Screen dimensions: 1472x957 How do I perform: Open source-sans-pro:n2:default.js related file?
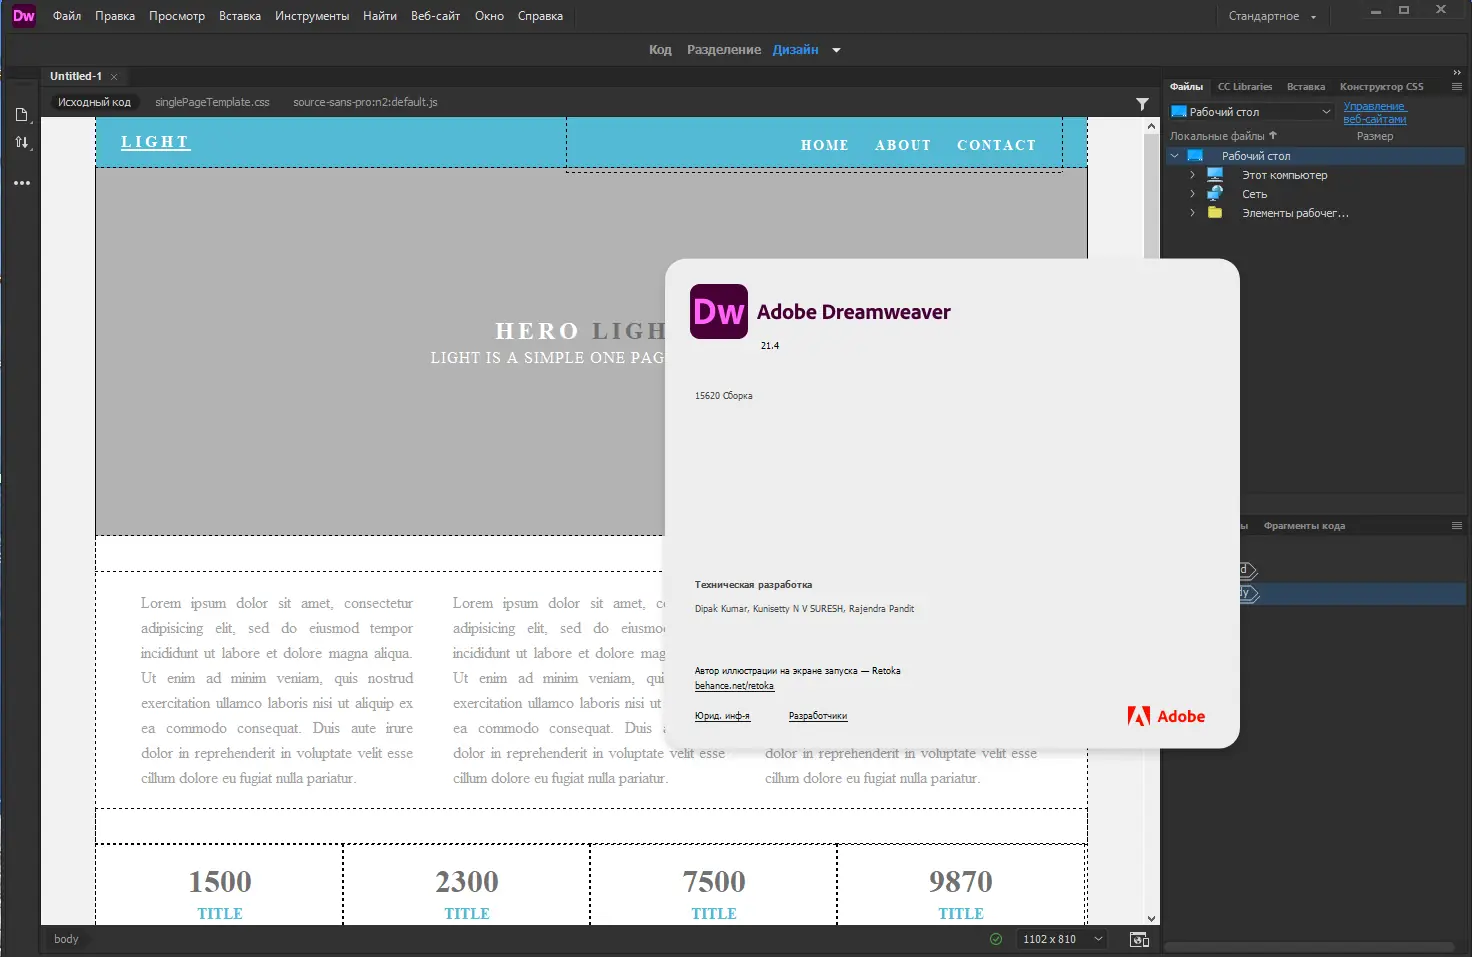[x=365, y=102]
